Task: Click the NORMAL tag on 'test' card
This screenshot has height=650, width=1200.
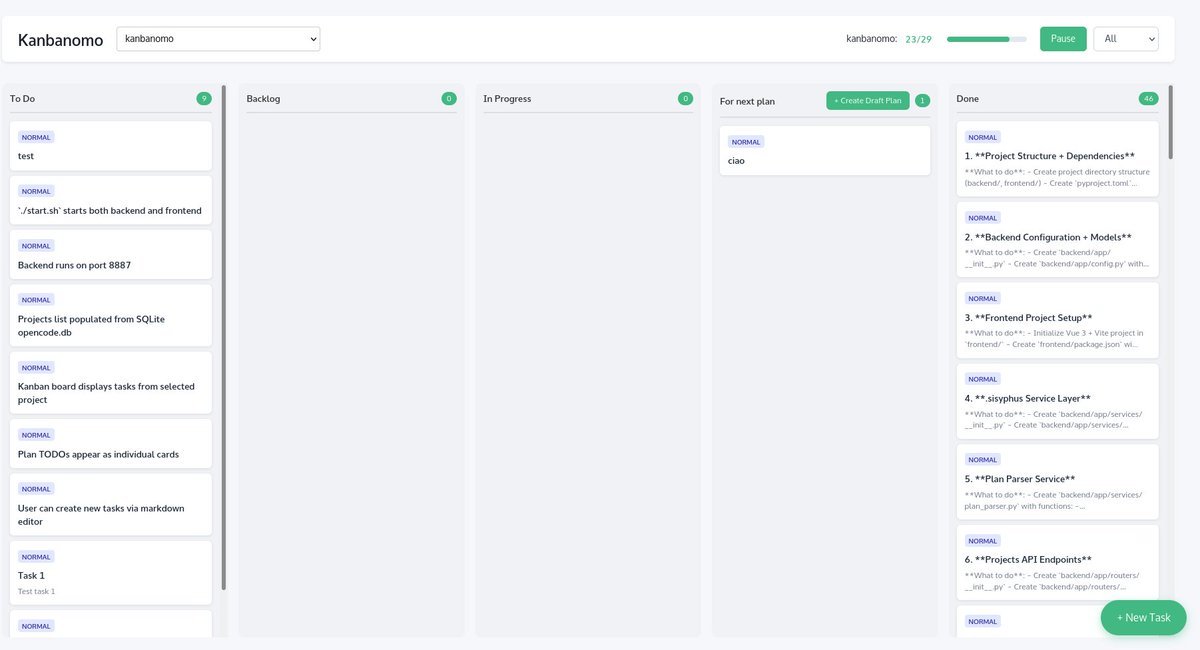Action: (36, 137)
